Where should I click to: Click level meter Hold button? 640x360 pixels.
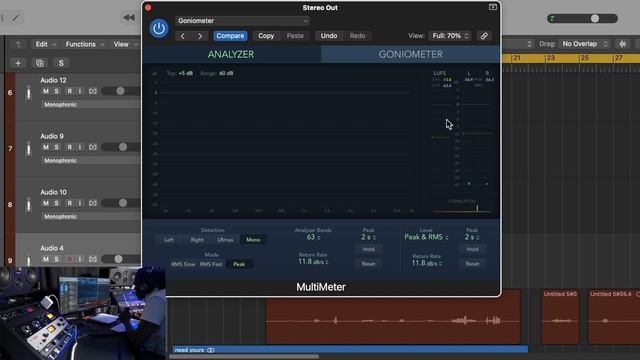tap(472, 249)
